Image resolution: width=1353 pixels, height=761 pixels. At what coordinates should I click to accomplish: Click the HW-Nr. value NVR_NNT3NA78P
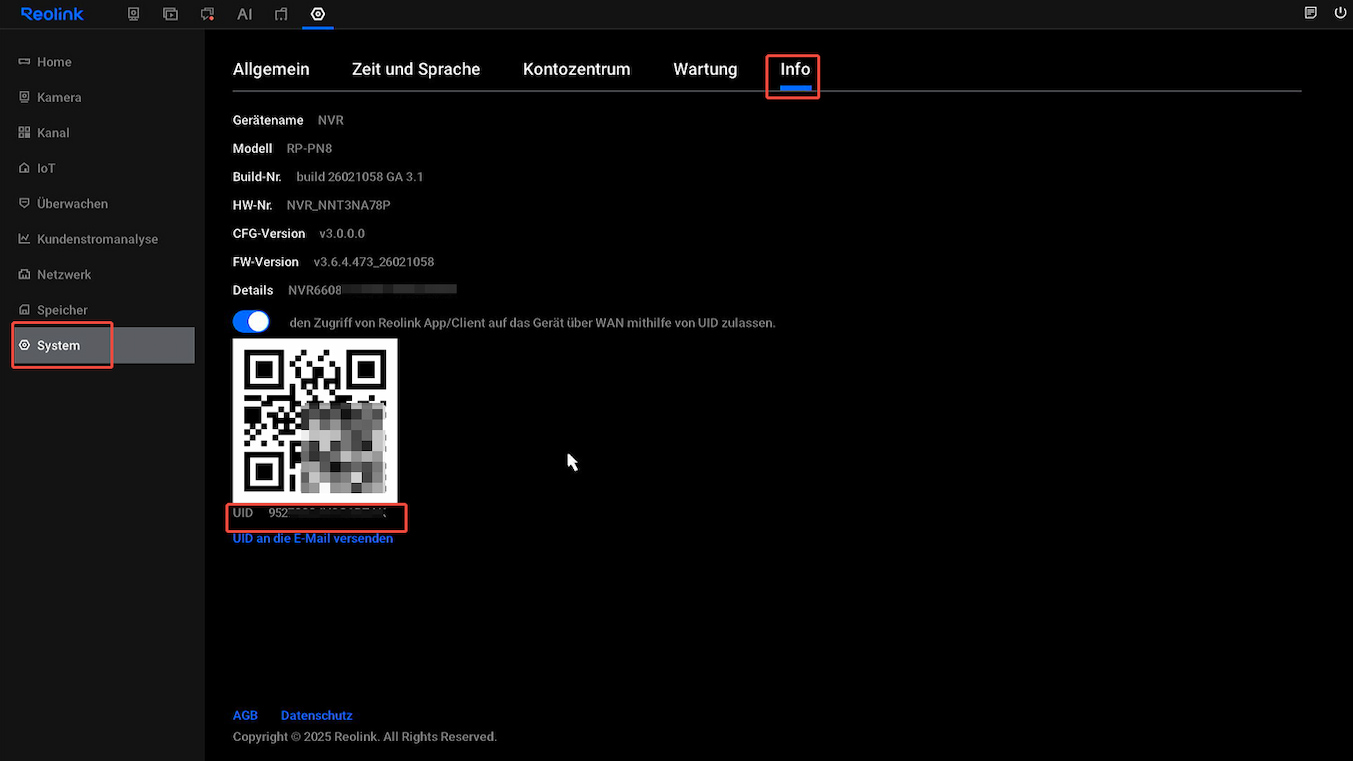click(339, 205)
